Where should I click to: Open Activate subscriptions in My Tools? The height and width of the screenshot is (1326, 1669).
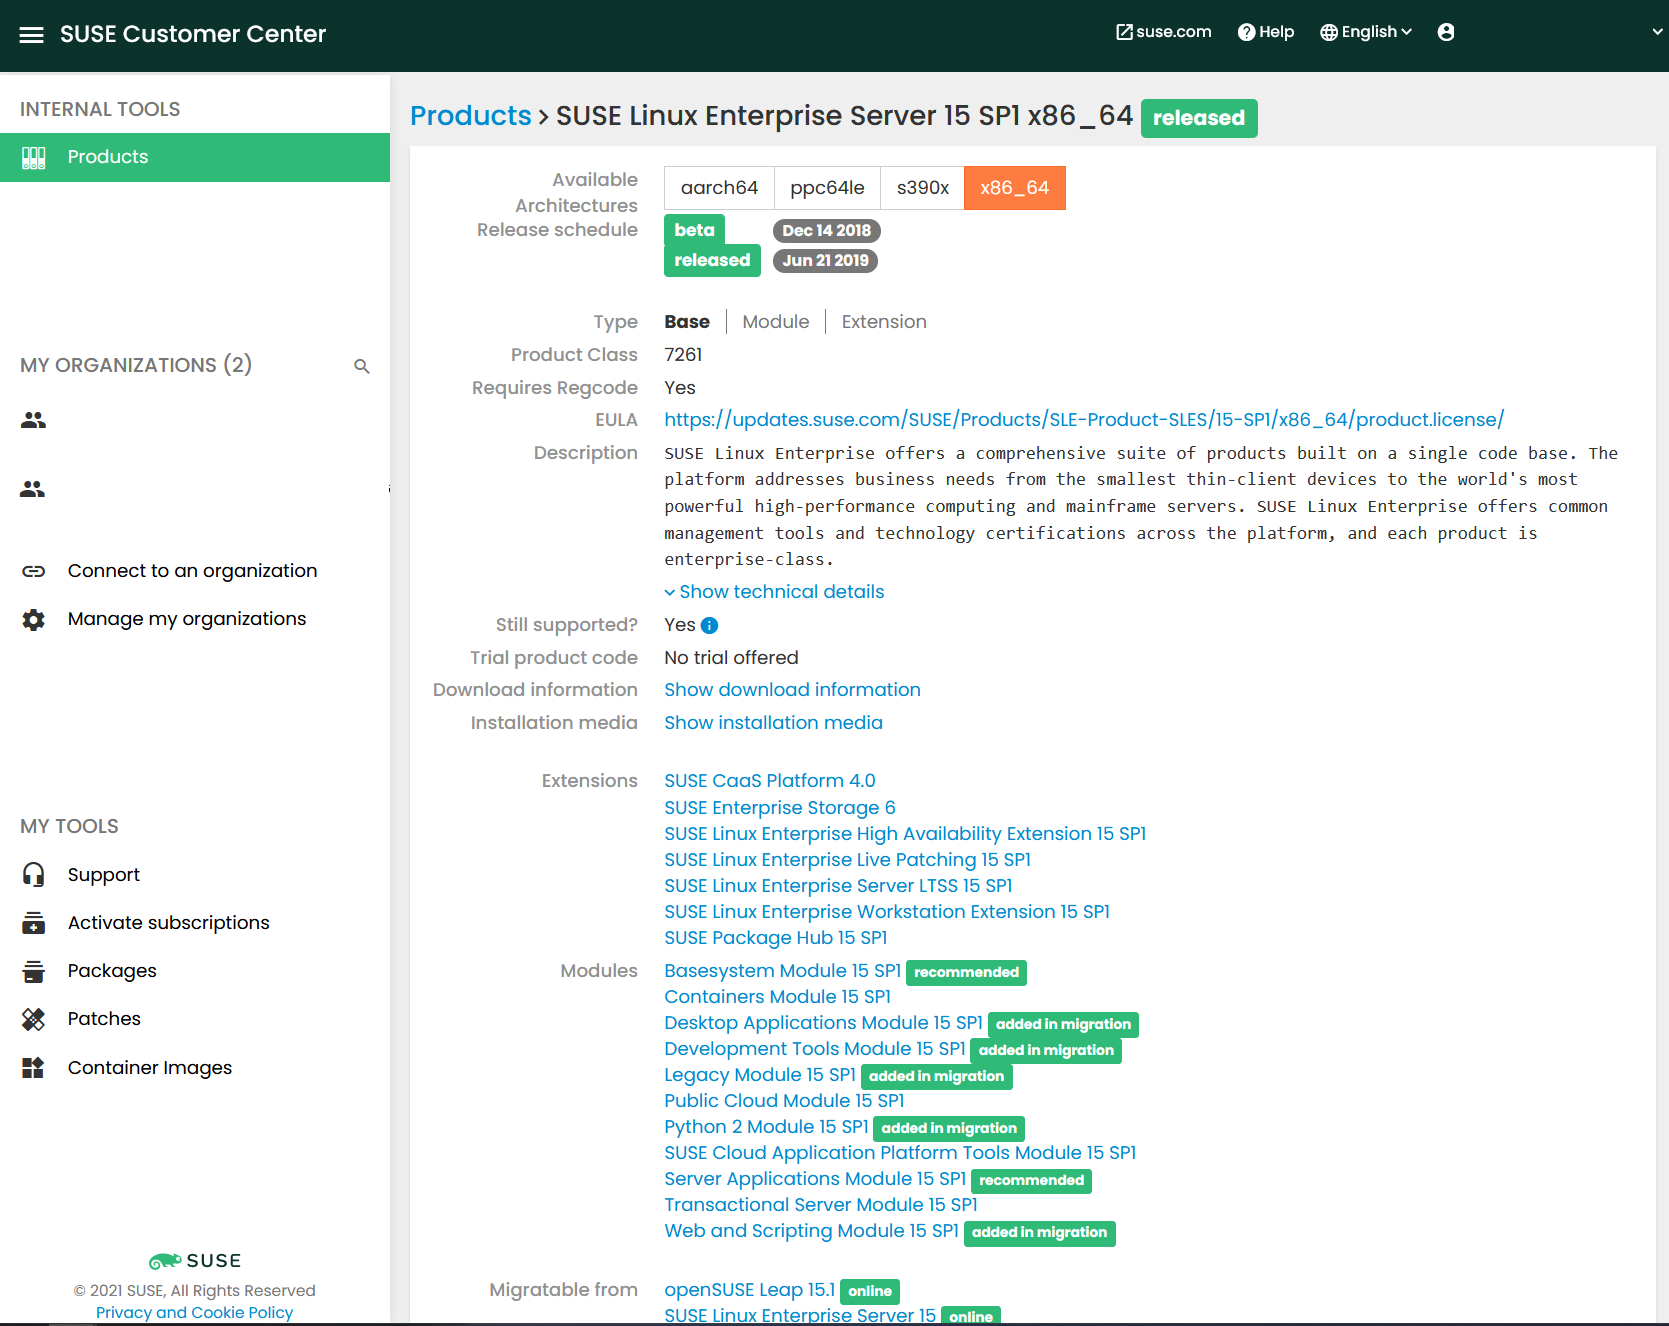(168, 923)
